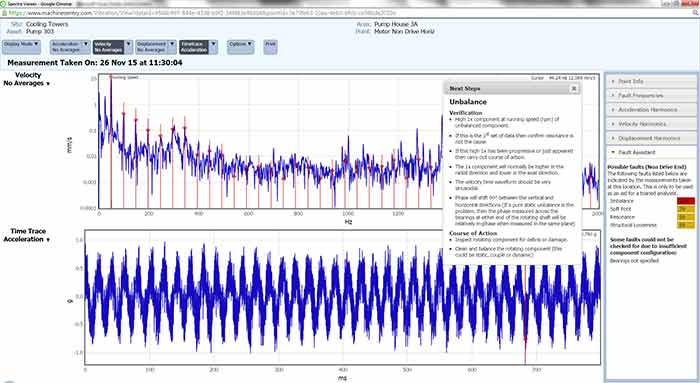Click the Unbalance heading in Next Steps
This screenshot has height=383, width=700.
[468, 102]
